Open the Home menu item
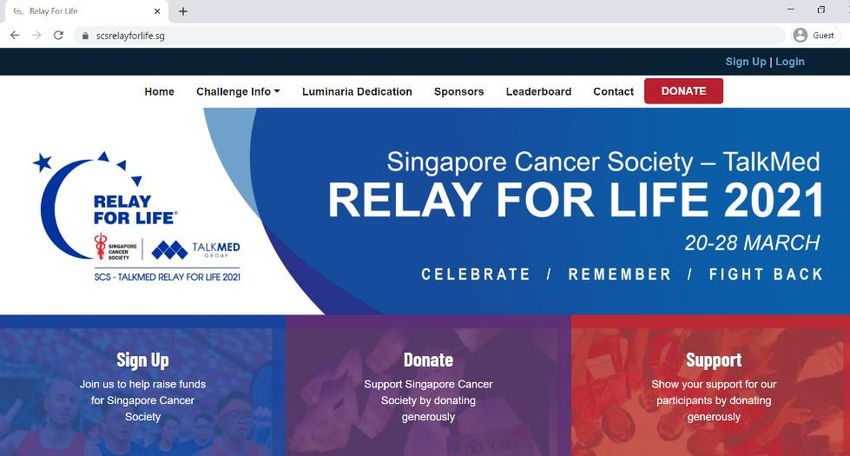850x456 pixels. 159,92
